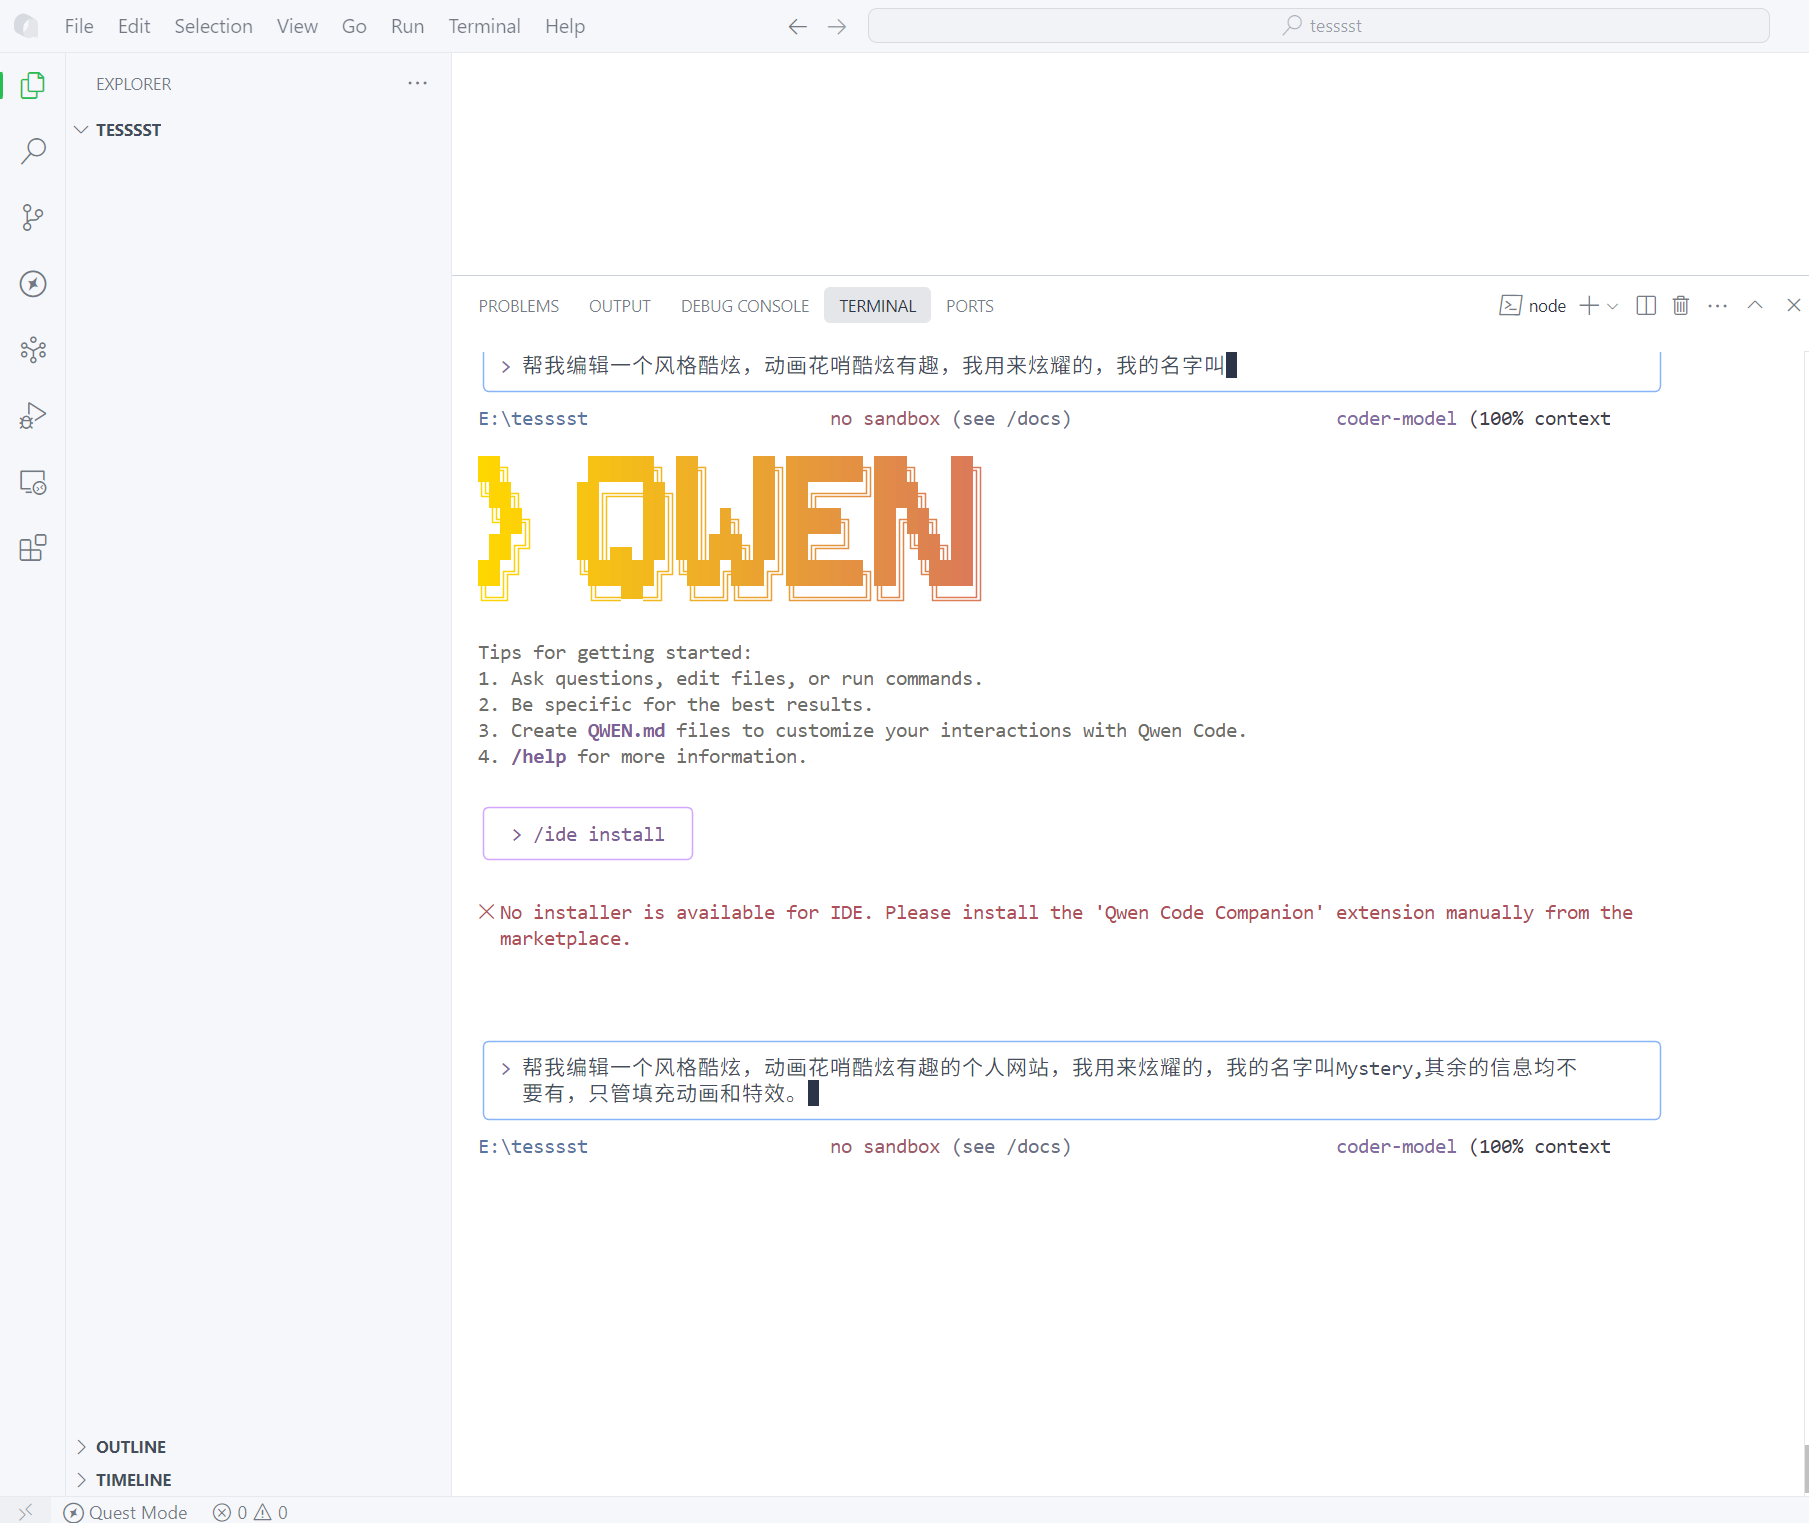Click the application logo in title bar
Screen dimensions: 1809x1523
pos(26,26)
